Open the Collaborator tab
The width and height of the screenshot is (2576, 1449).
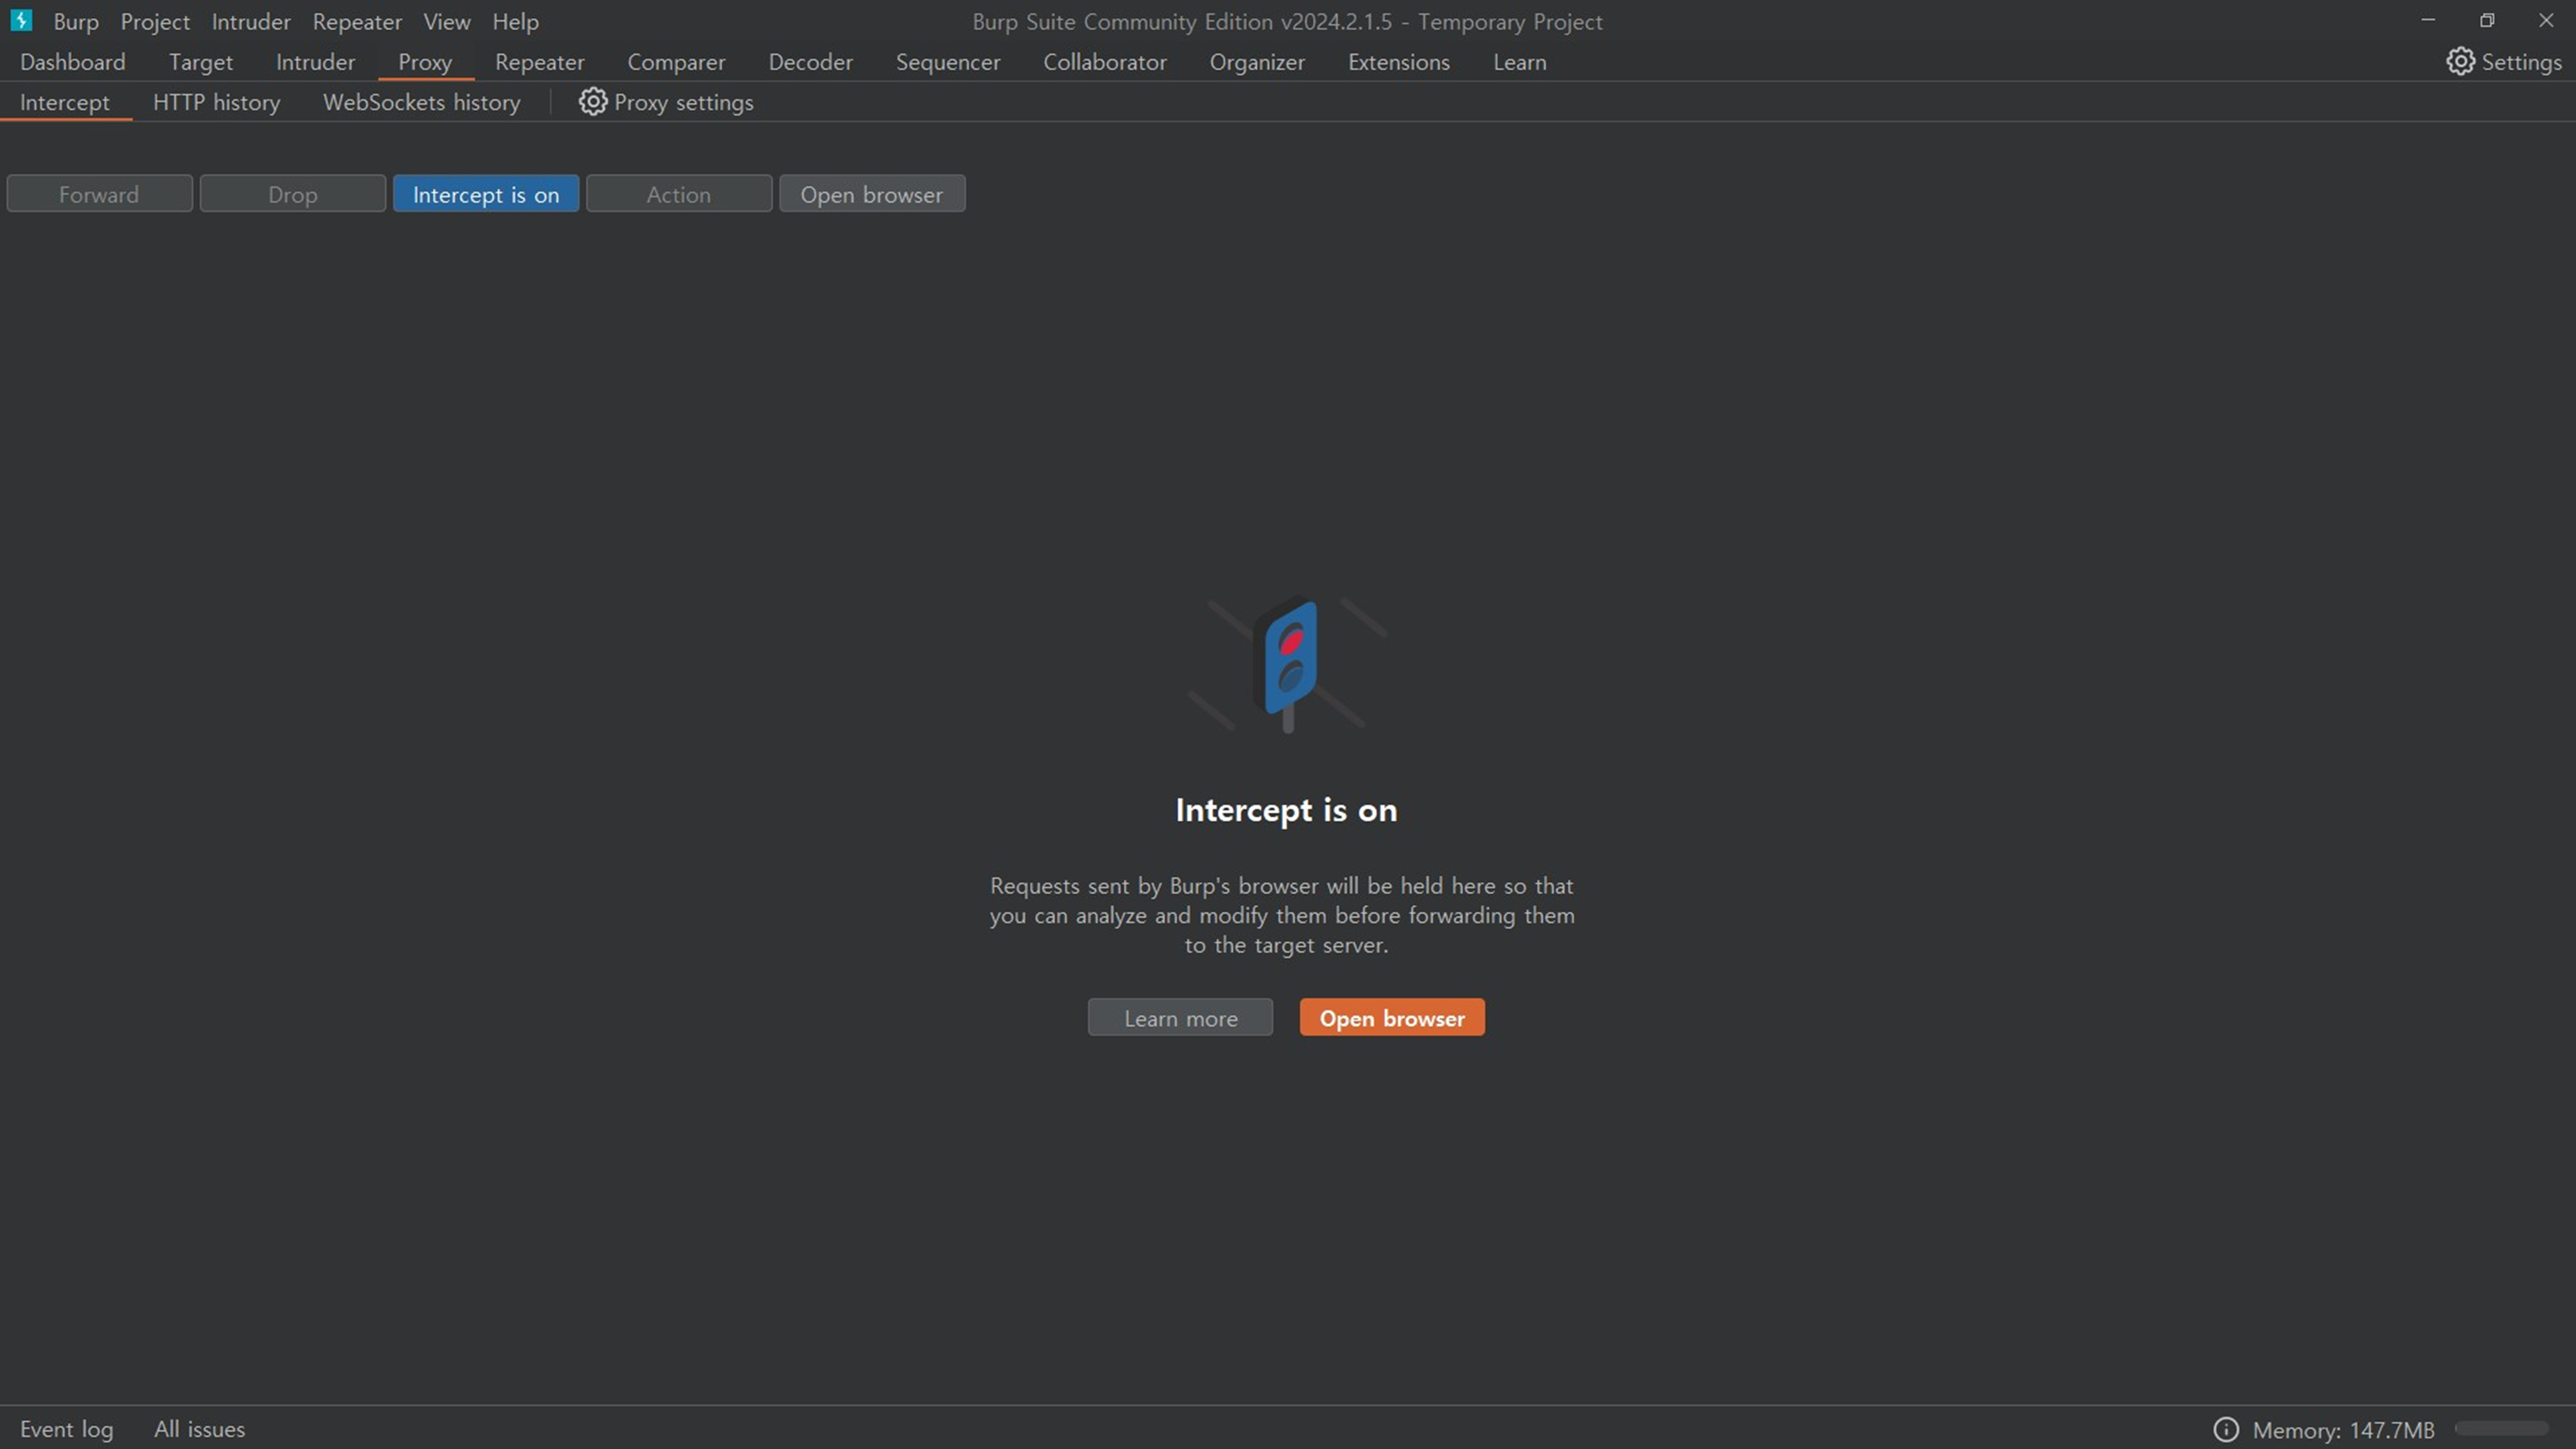click(x=1105, y=62)
